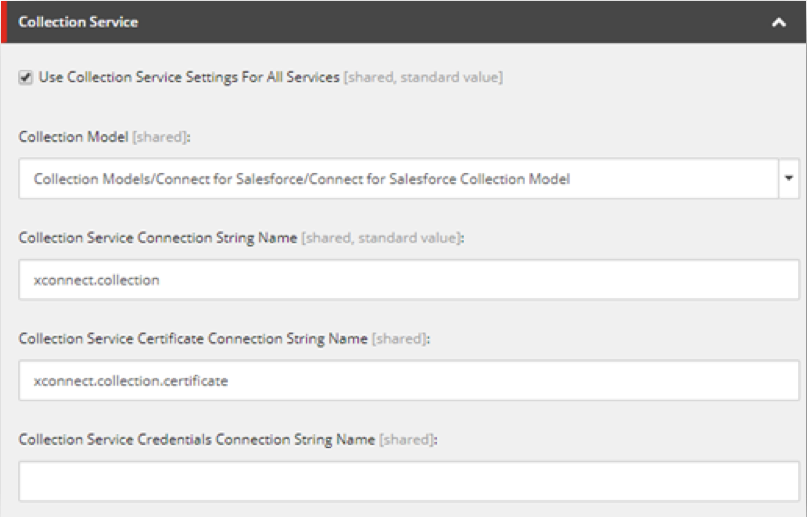Click empty area of dark Collection Service header bar
This screenshot has width=807, height=517.
(450, 22)
